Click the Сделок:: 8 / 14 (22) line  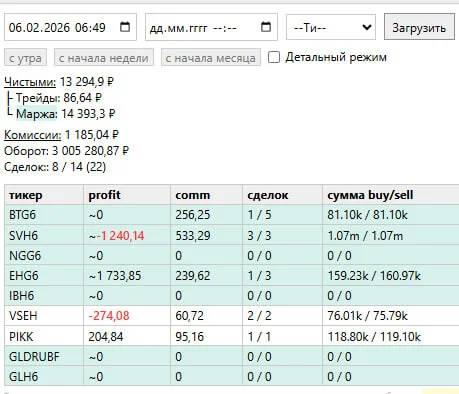click(x=55, y=167)
